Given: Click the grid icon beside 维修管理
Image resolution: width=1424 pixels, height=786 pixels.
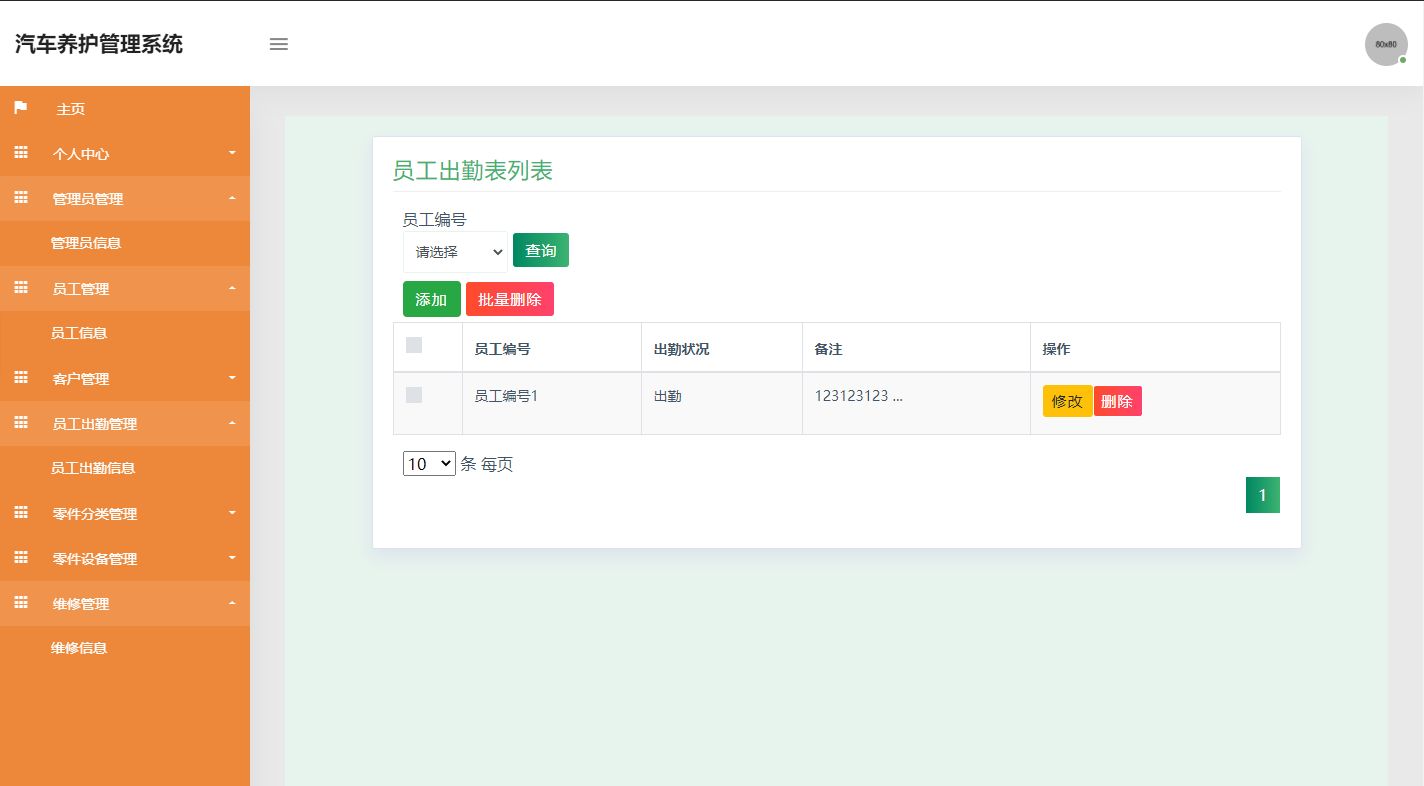Looking at the screenshot, I should click(x=20, y=603).
